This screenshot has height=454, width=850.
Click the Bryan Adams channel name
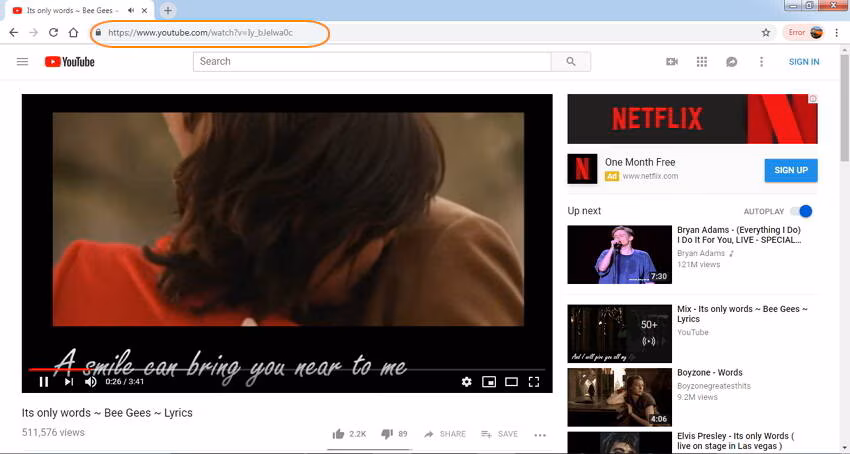tap(700, 253)
